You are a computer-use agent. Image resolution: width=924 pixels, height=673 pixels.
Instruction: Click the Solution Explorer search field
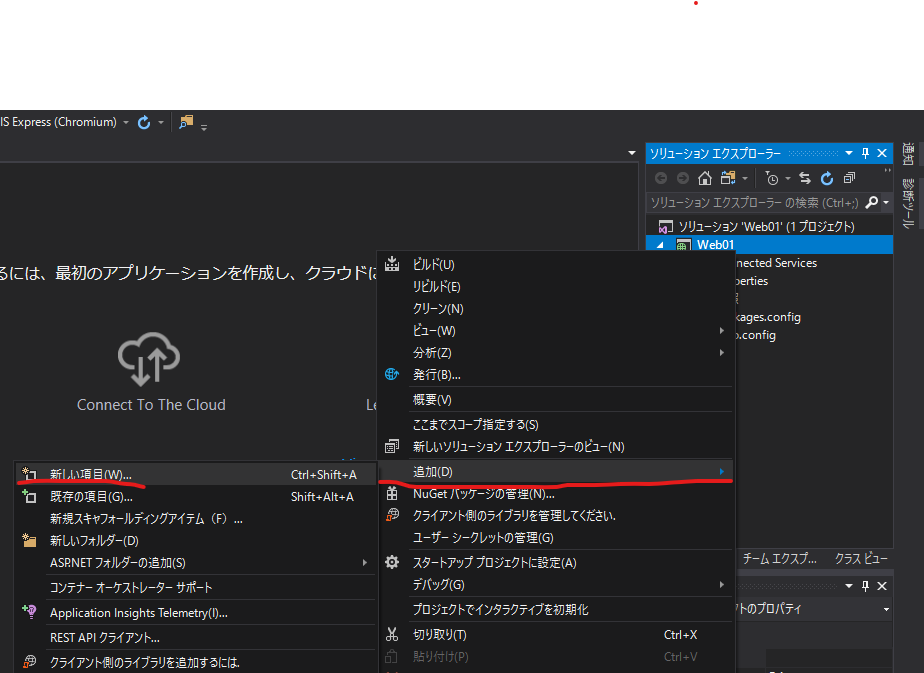point(755,203)
